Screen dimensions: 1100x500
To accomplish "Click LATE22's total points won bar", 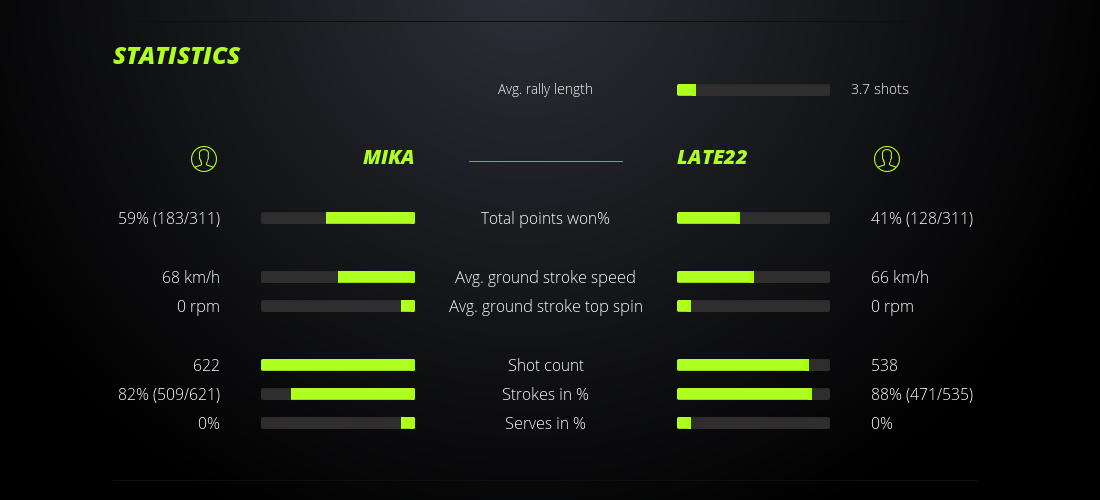I will 753,218.
